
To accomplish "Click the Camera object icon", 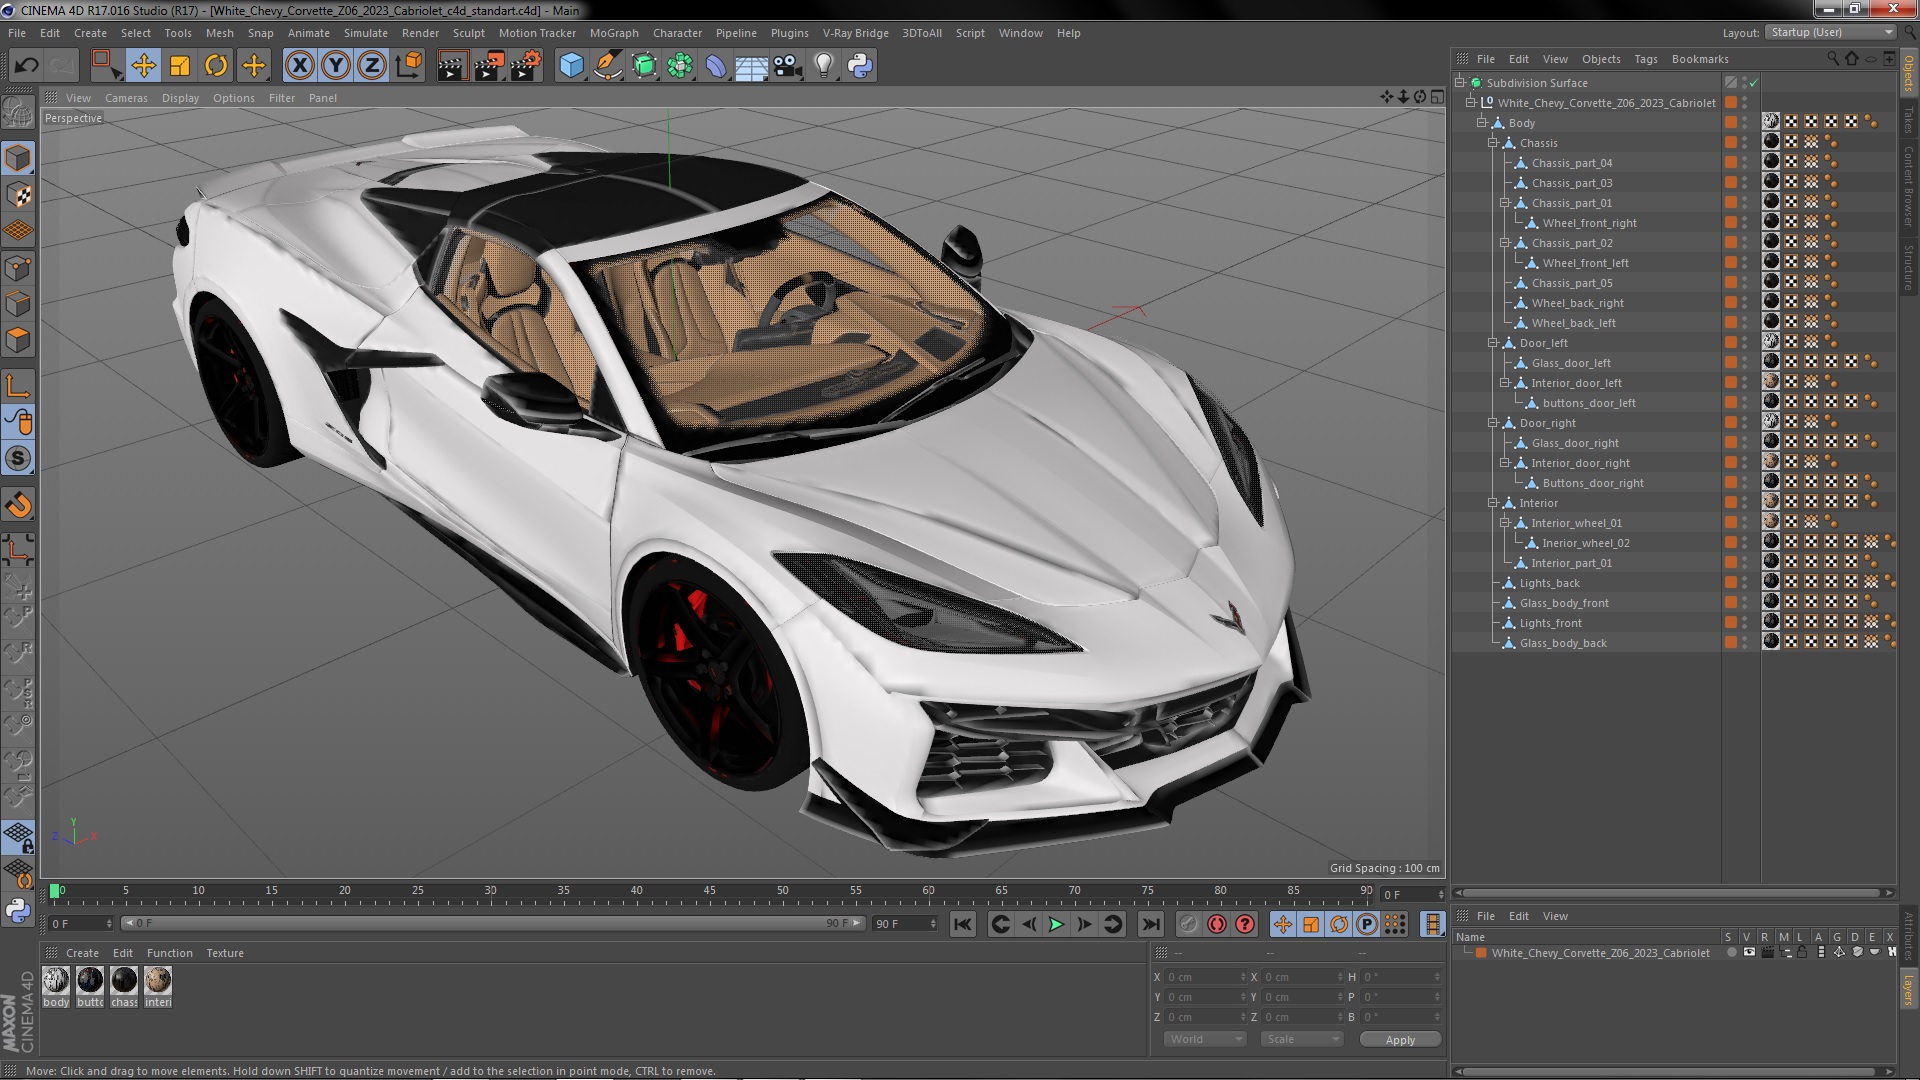I will click(787, 66).
